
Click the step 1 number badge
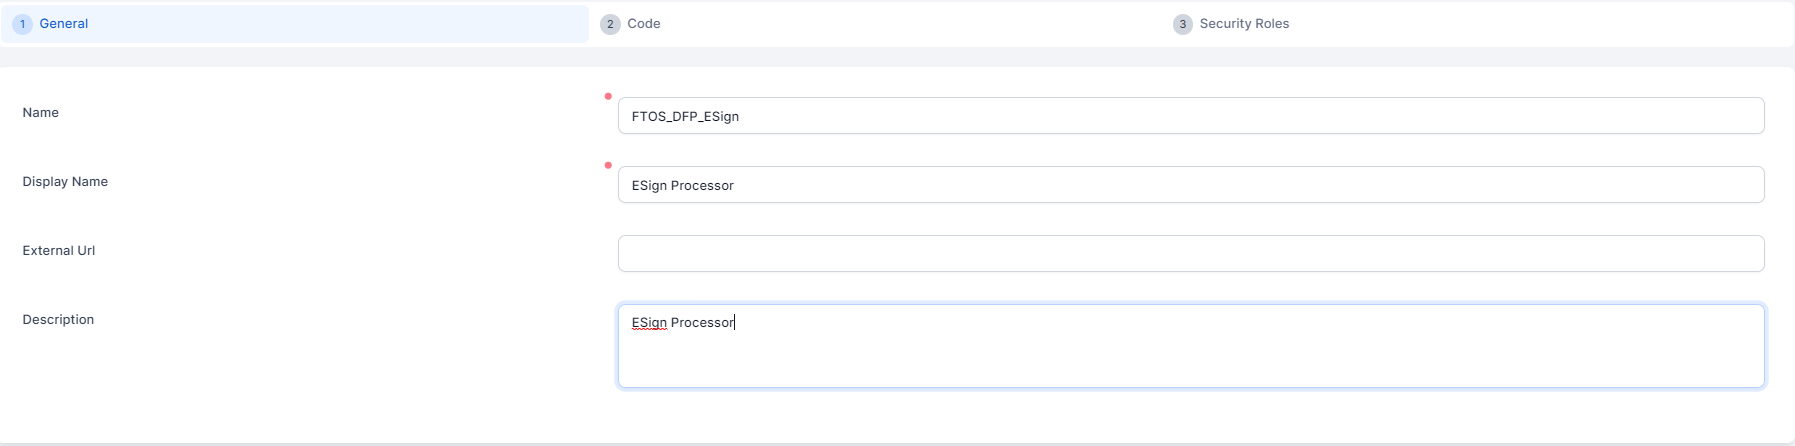pos(22,24)
